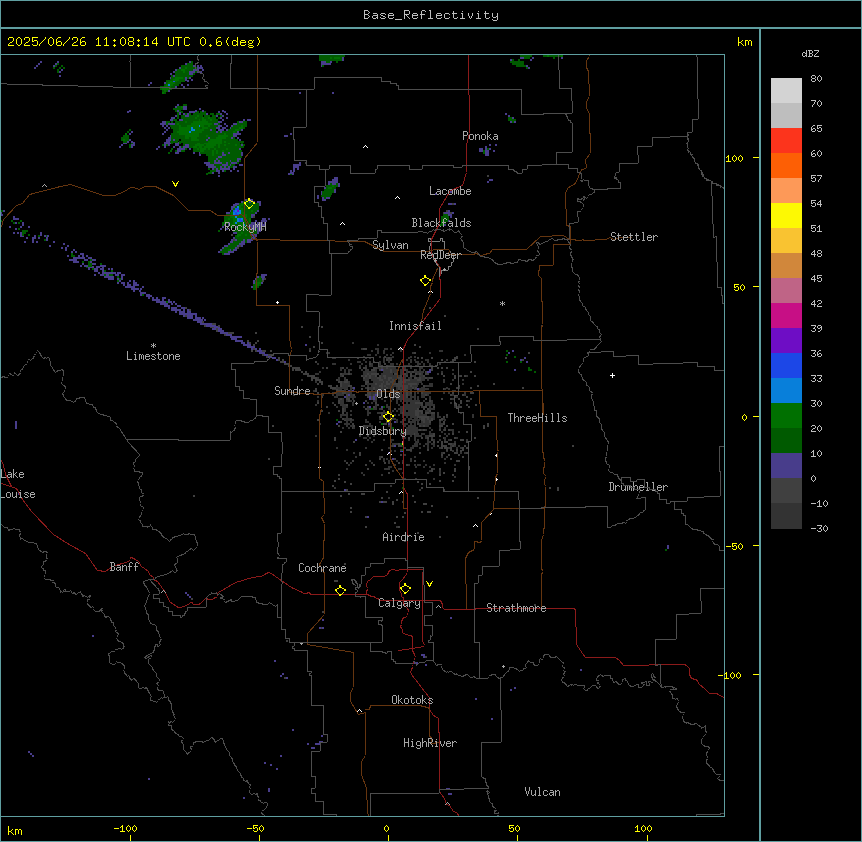Select the yellow diamond marker below Cochrane

pyautogui.click(x=340, y=590)
